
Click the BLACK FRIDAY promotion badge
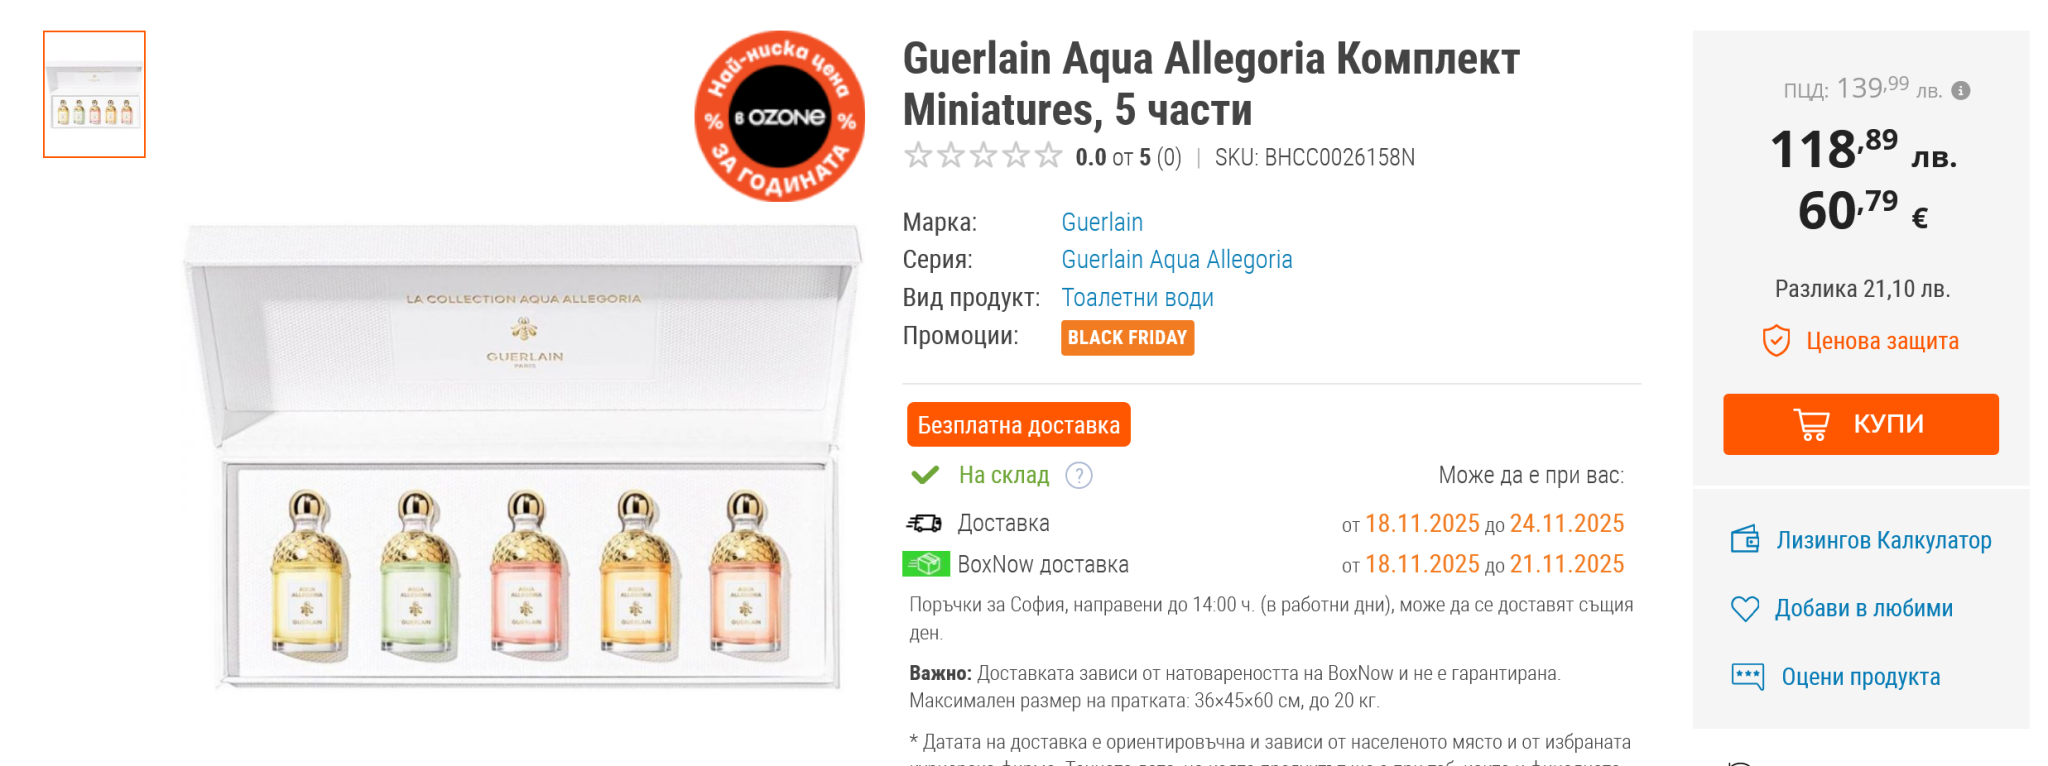tap(1127, 338)
